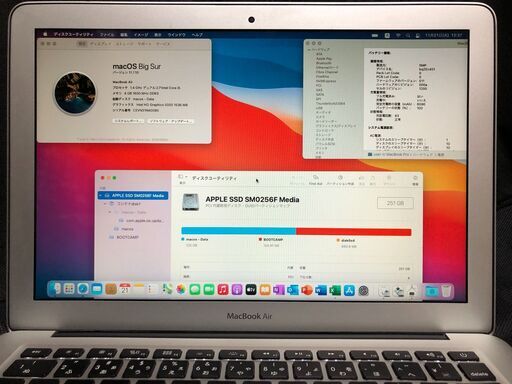Screen dimensions: 512x384
Task: Open the イメージ menu
Action: pos(141,34)
